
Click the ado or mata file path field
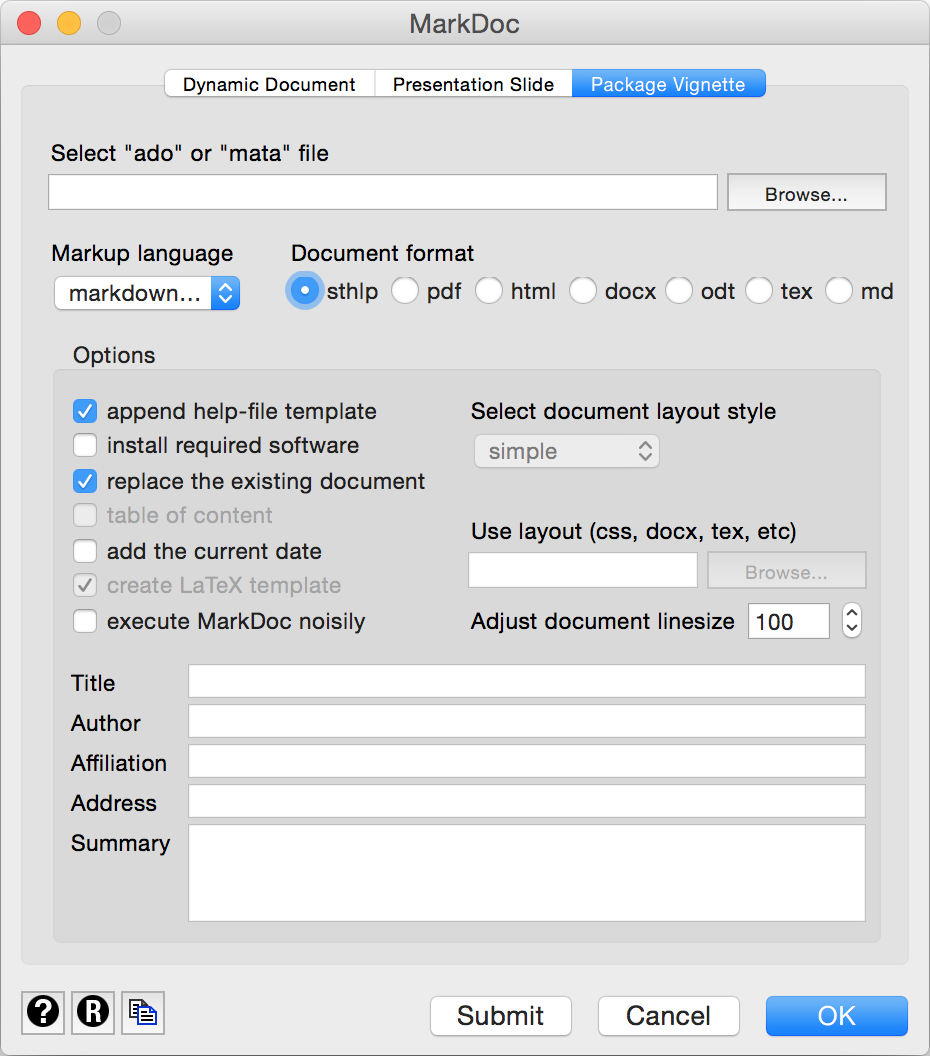383,193
